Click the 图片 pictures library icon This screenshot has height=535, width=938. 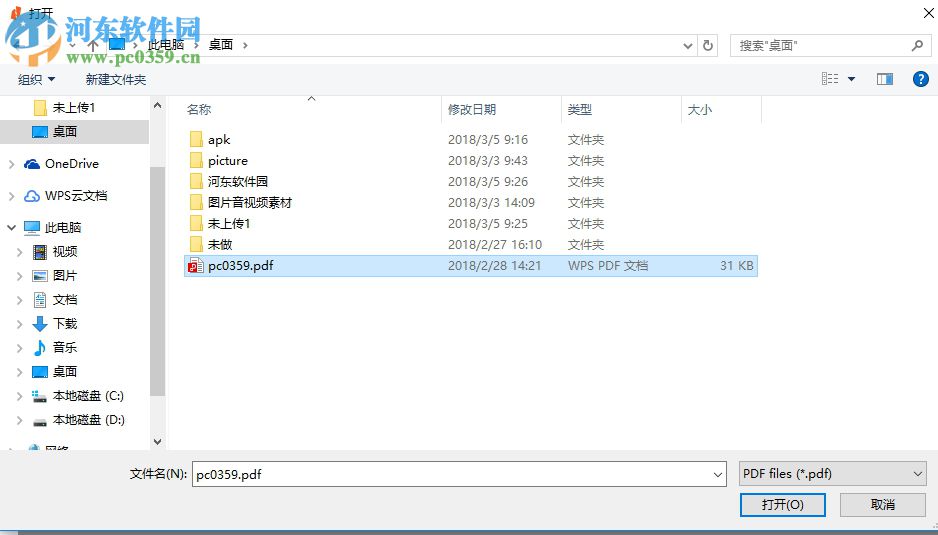click(39, 276)
